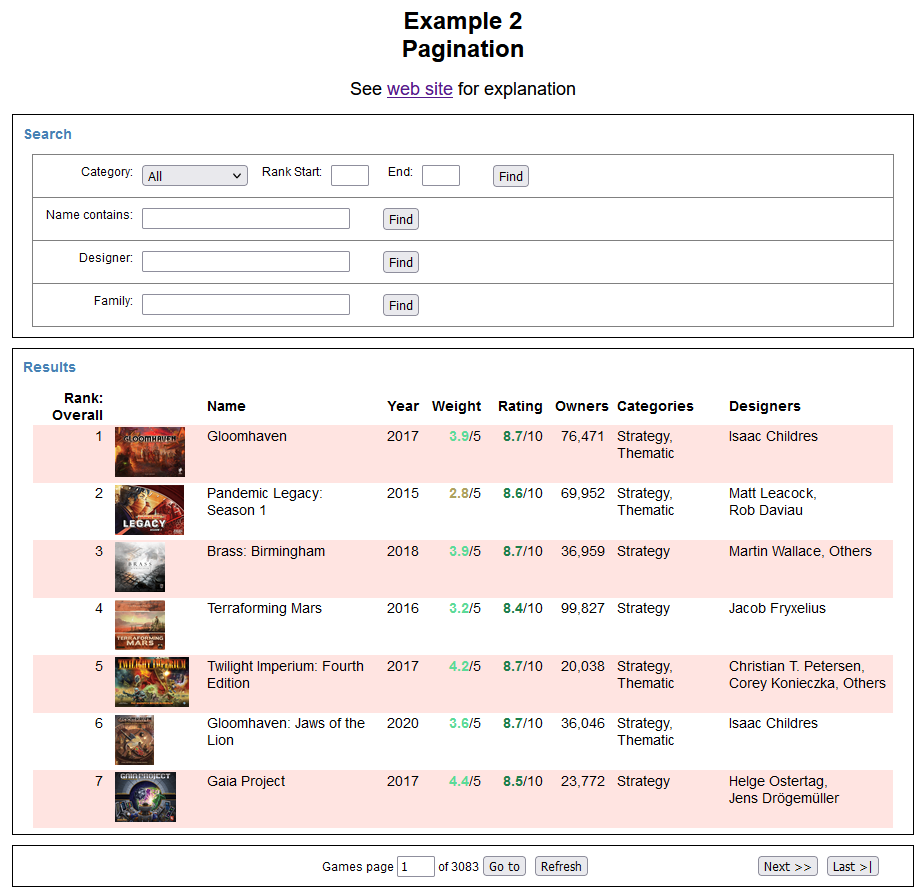Click the Go to page button
This screenshot has width=920, height=892.
[x=504, y=867]
